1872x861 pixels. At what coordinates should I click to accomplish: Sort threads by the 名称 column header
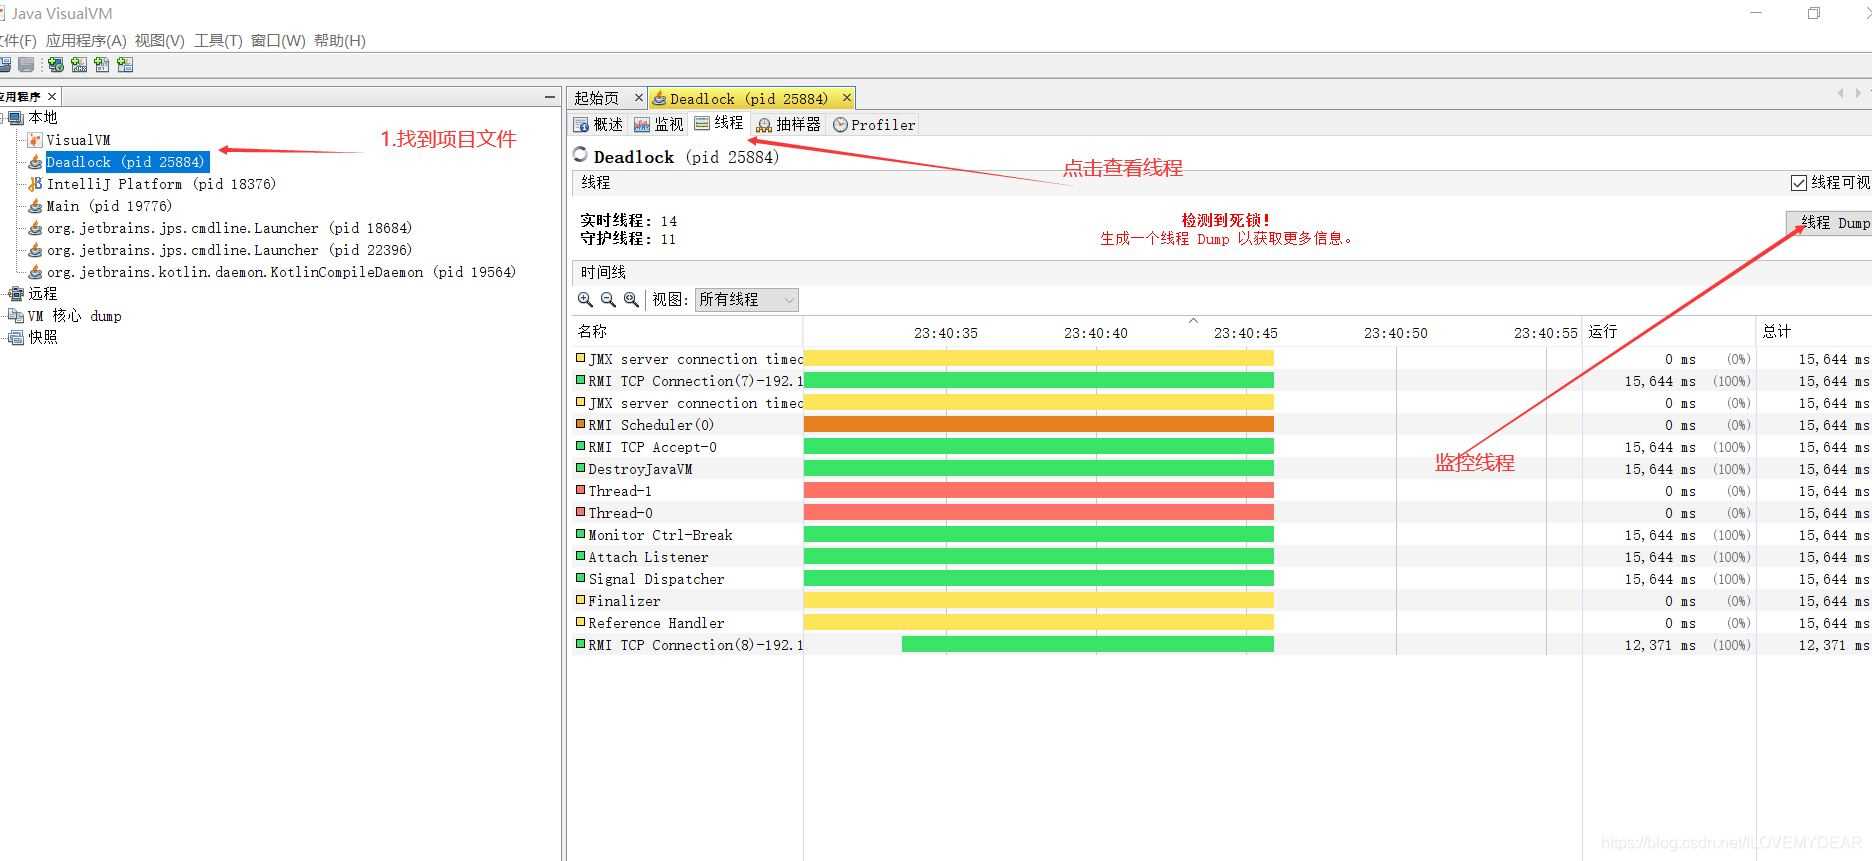(x=686, y=332)
